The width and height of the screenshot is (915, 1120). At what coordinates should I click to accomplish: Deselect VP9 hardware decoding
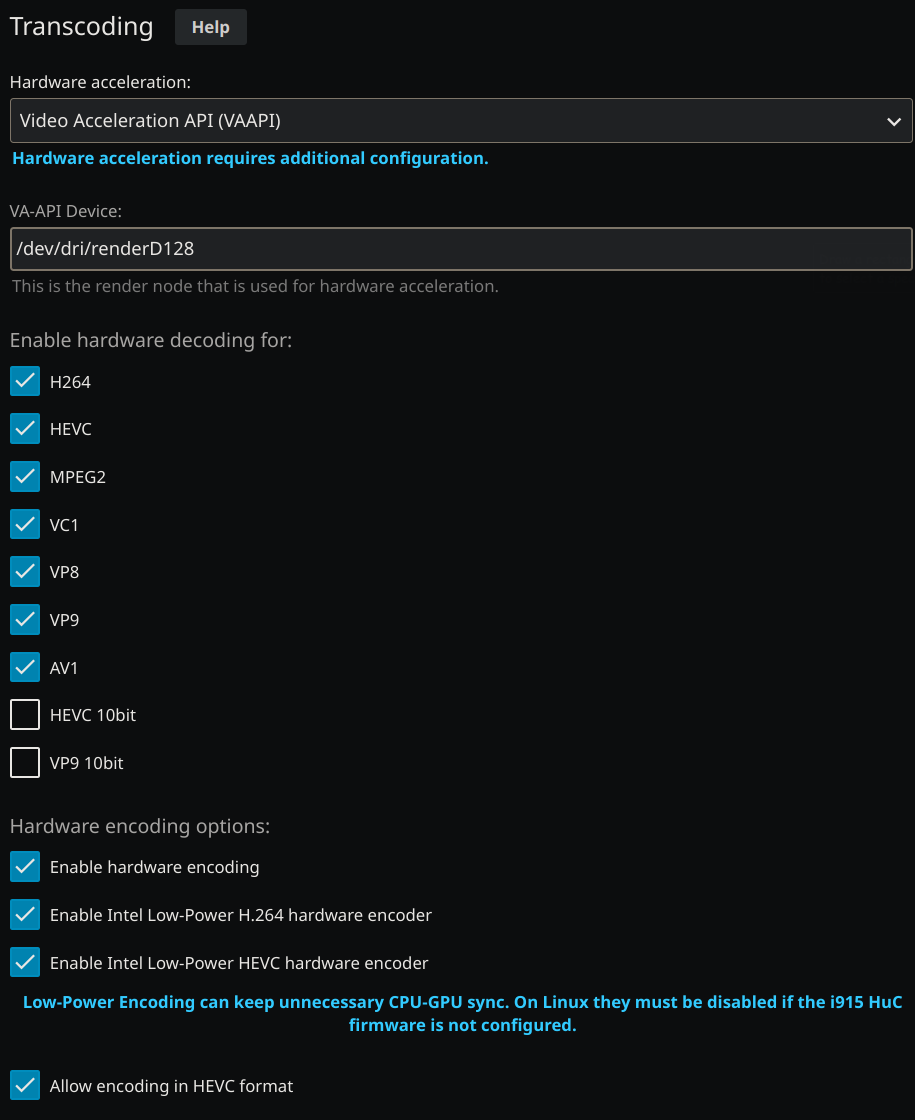tap(25, 620)
